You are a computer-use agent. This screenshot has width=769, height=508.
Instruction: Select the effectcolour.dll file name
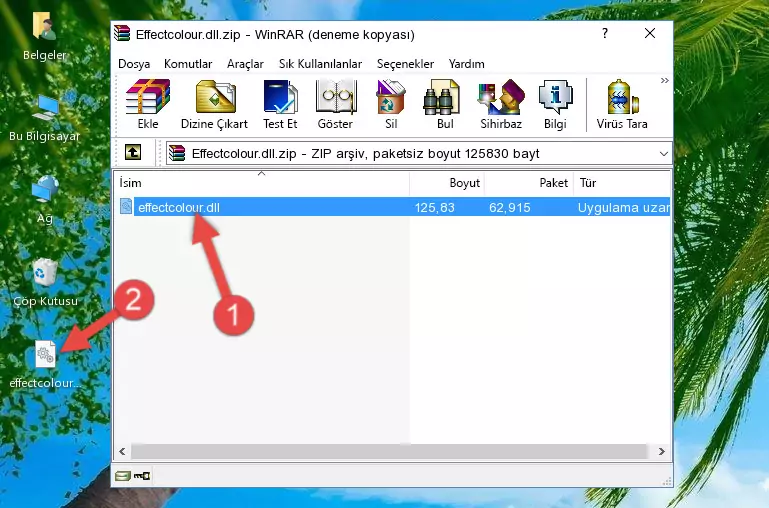pyautogui.click(x=179, y=207)
